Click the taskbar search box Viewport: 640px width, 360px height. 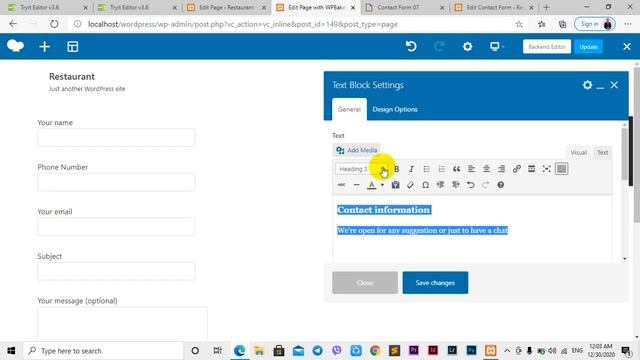pyautogui.click(x=102, y=351)
